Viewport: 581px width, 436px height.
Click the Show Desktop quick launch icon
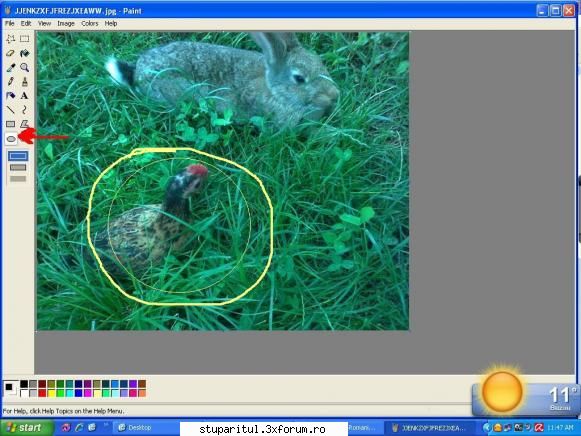[92, 427]
